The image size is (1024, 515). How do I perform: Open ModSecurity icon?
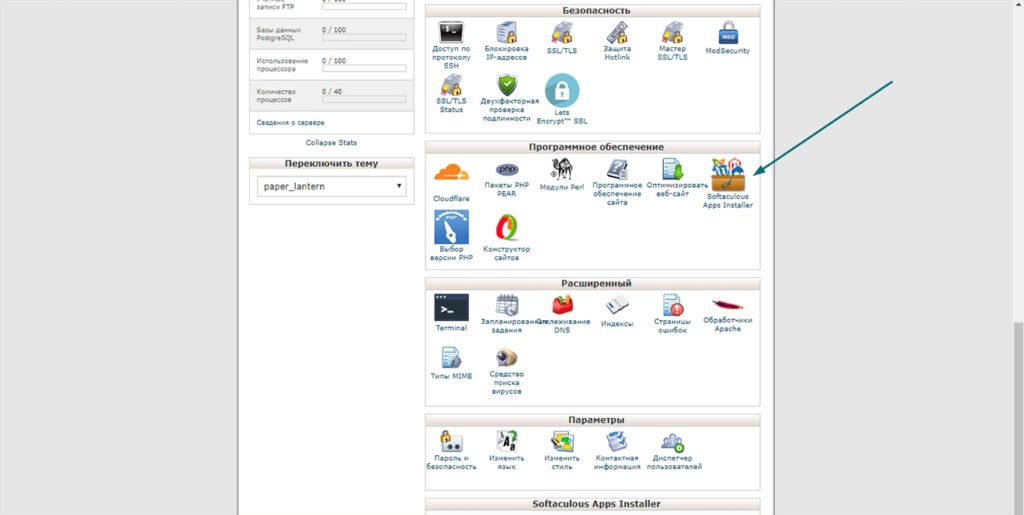tap(728, 33)
